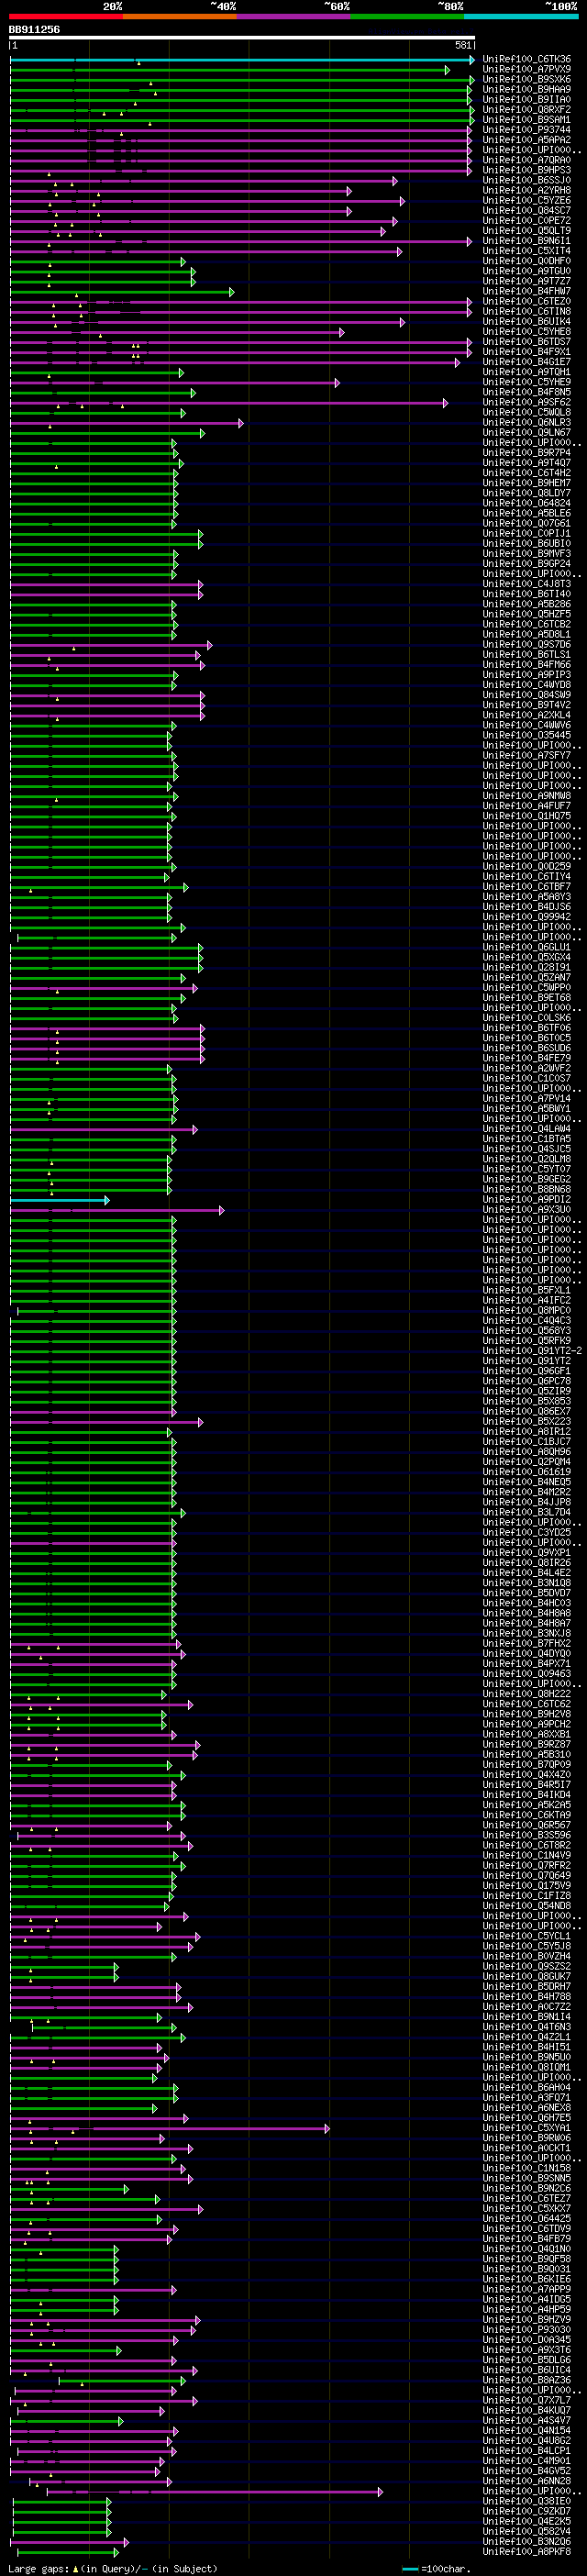Click hit label UniRef100_C5YZE6
Image resolution: width=587 pixels, height=2576 pixels.
pyautogui.click(x=527, y=200)
